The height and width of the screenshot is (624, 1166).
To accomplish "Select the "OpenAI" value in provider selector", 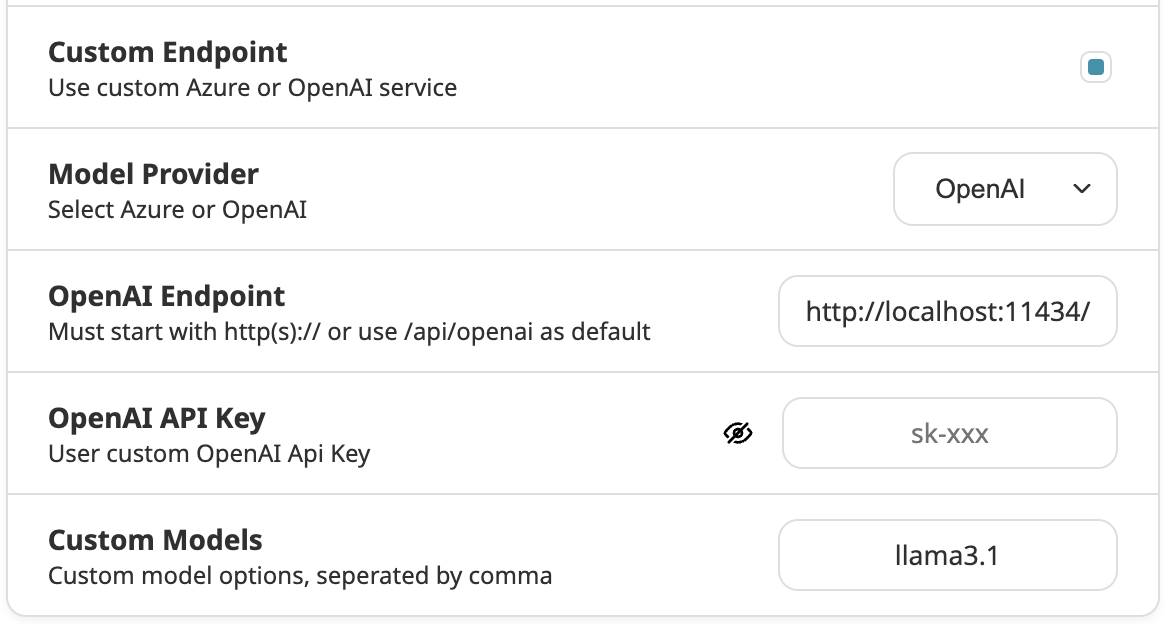I will click(x=980, y=189).
